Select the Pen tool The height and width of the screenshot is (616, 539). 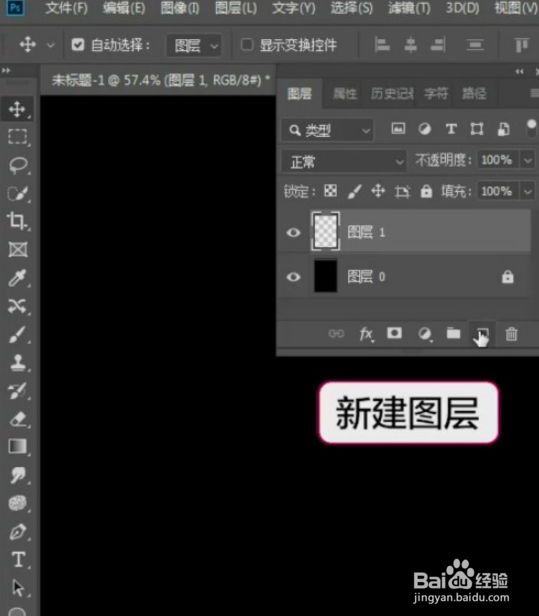18,532
